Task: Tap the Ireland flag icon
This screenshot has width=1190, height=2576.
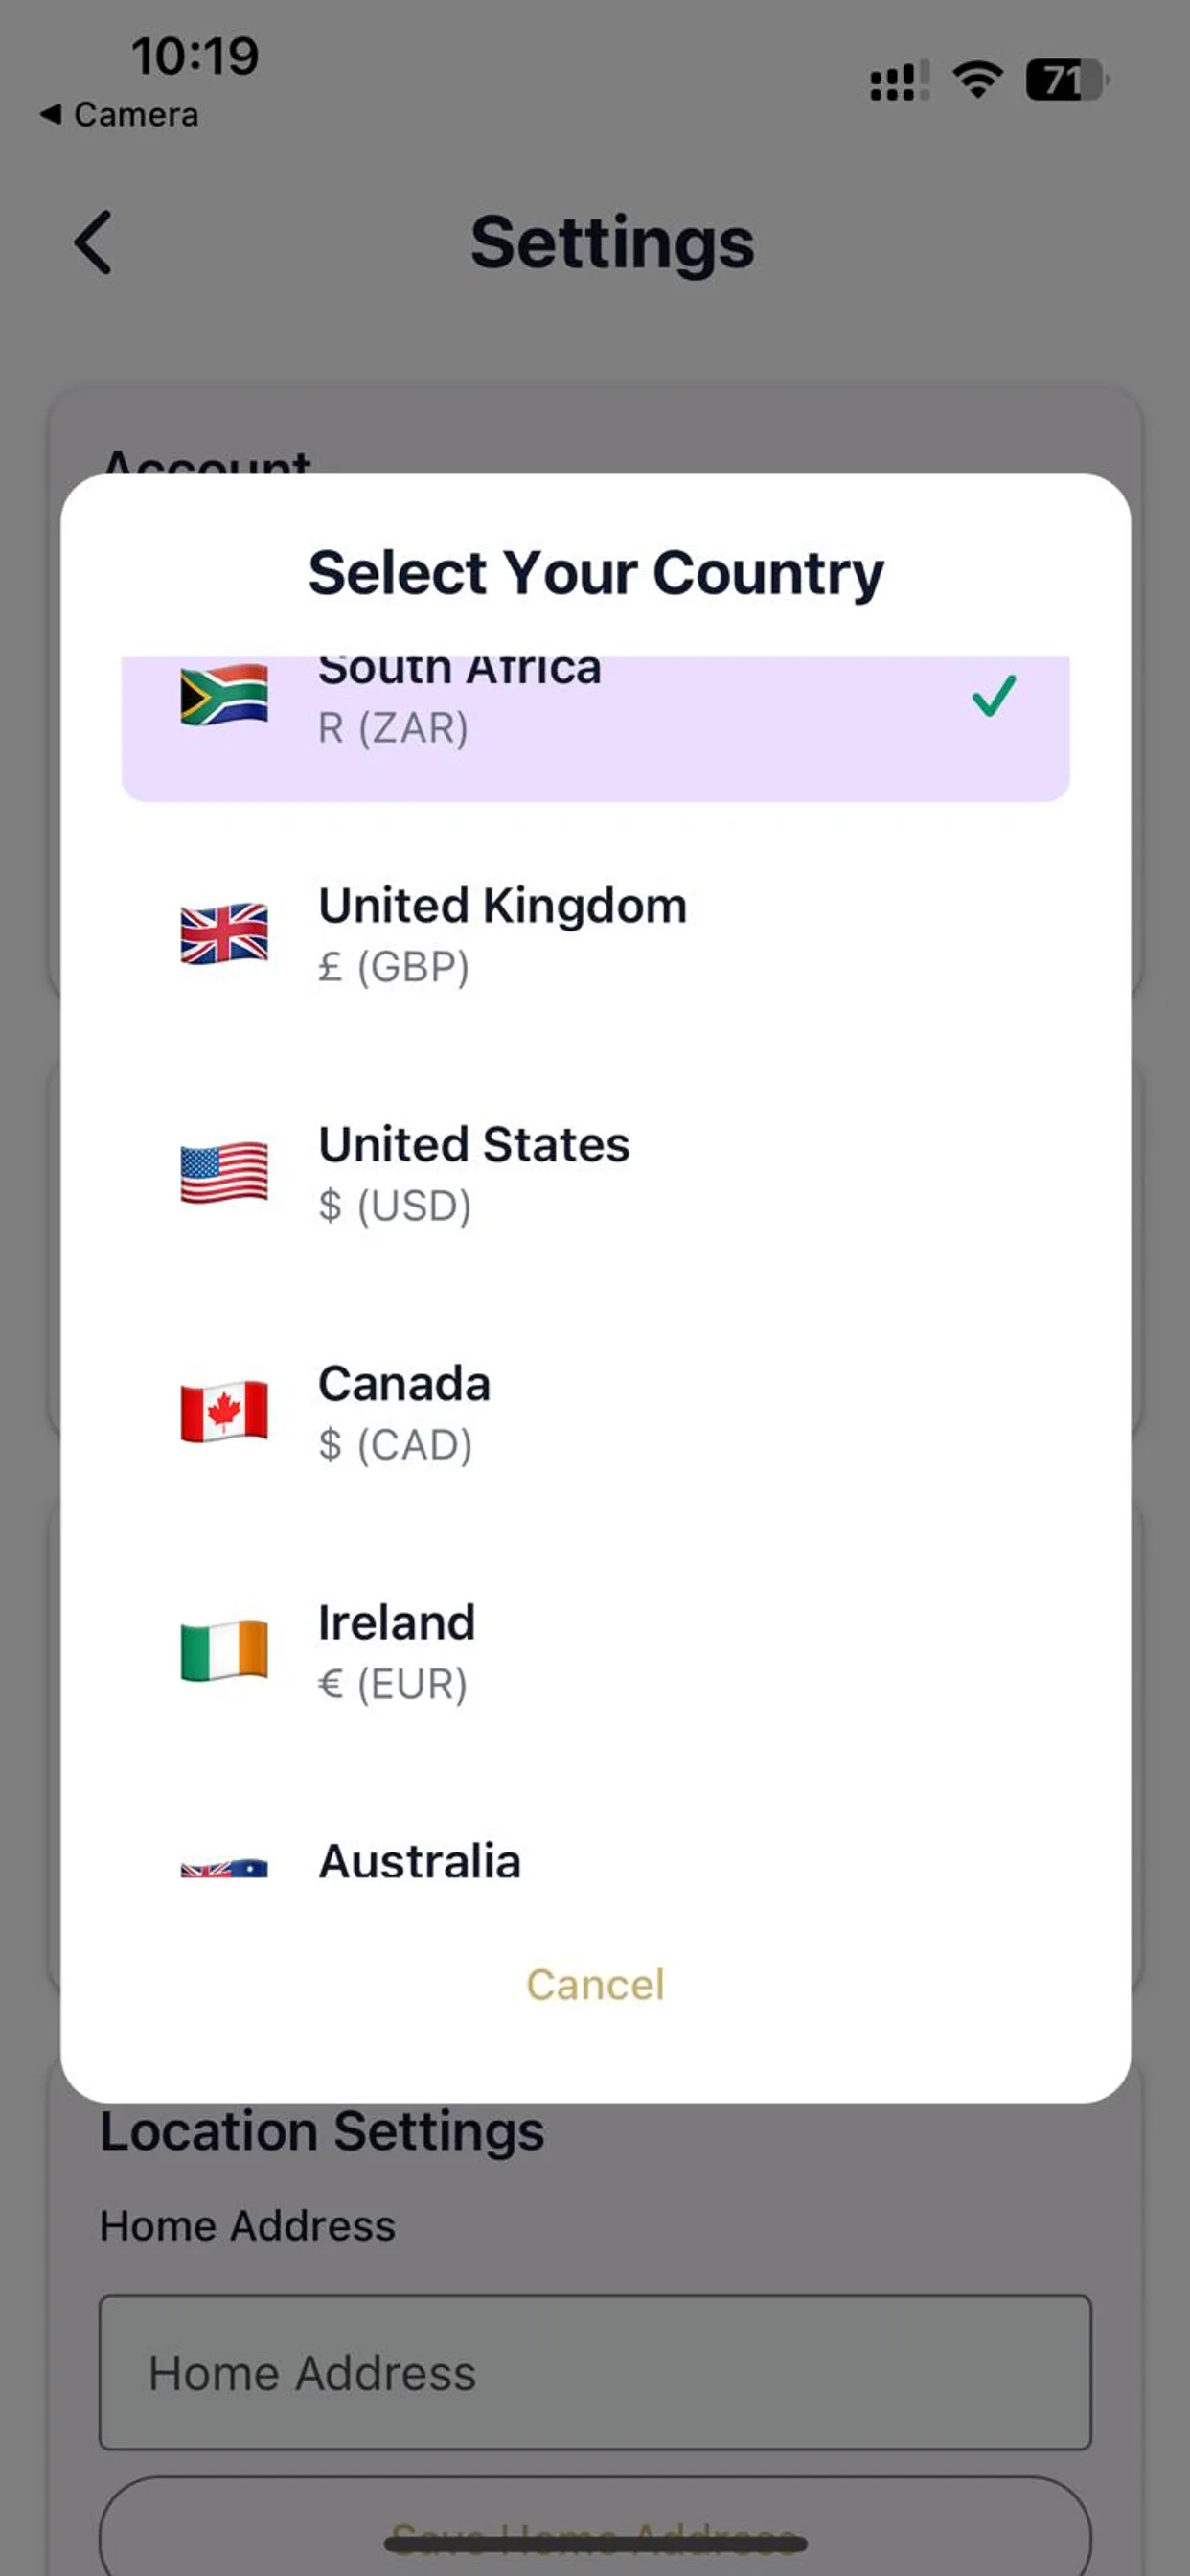Action: (224, 1652)
